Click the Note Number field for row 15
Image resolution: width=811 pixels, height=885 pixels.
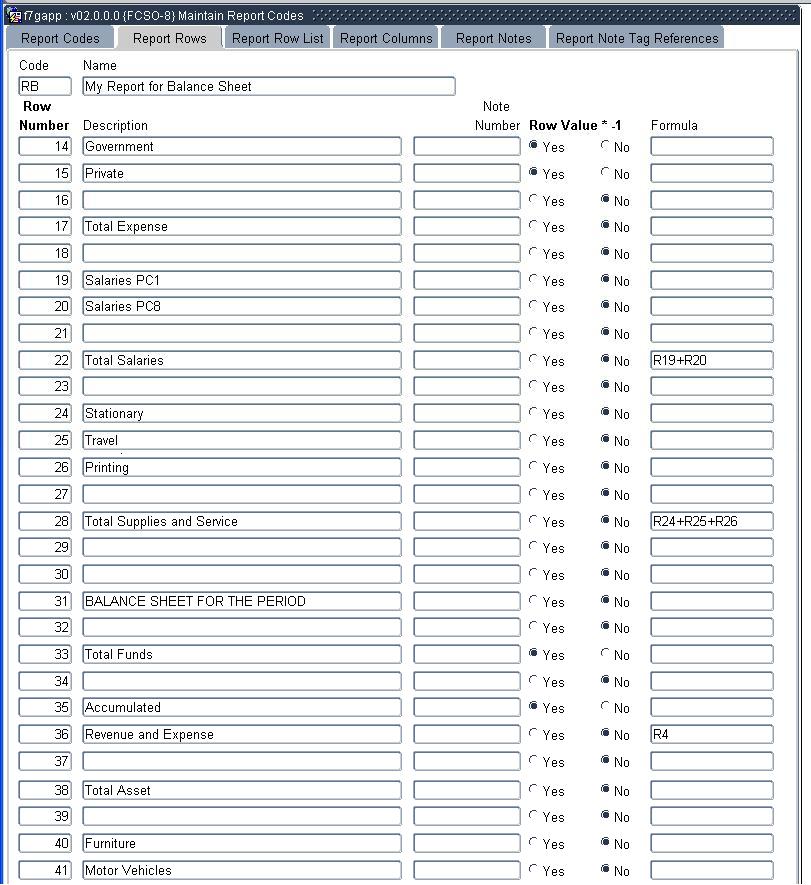(466, 173)
